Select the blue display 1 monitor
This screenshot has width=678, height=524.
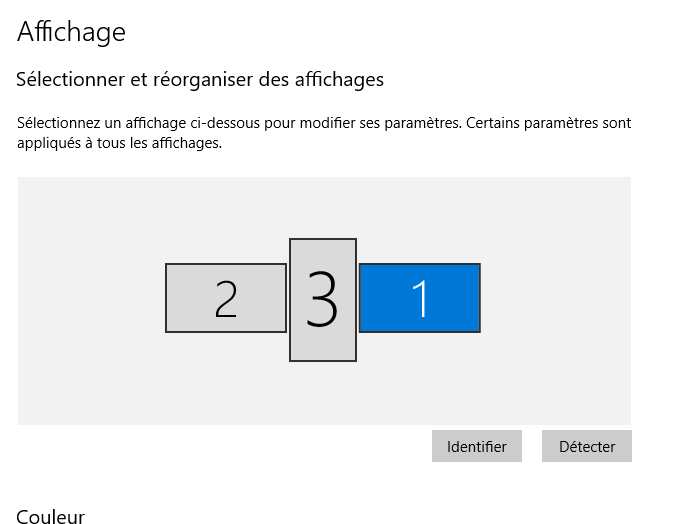[x=419, y=298]
